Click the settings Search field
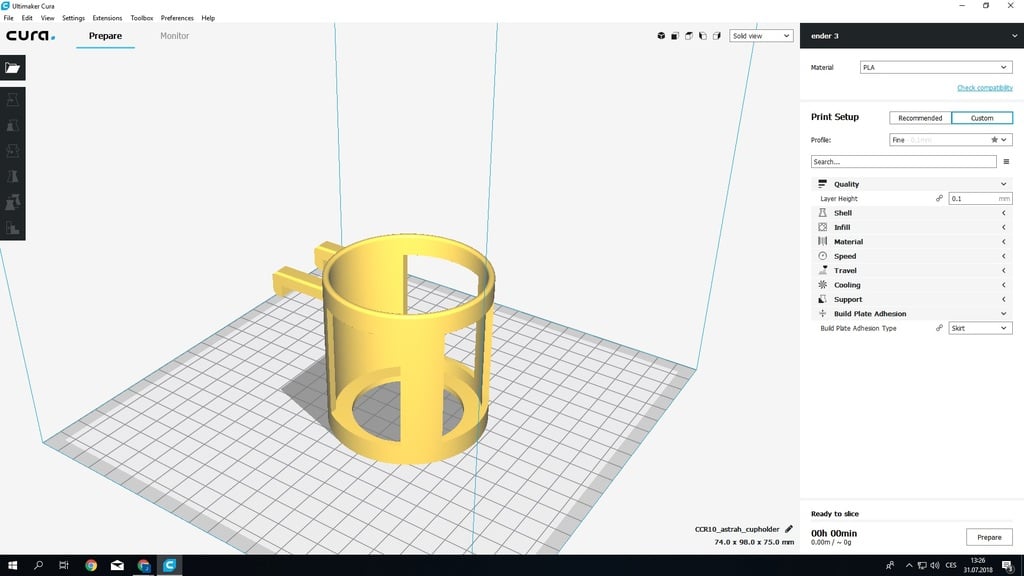 903,161
